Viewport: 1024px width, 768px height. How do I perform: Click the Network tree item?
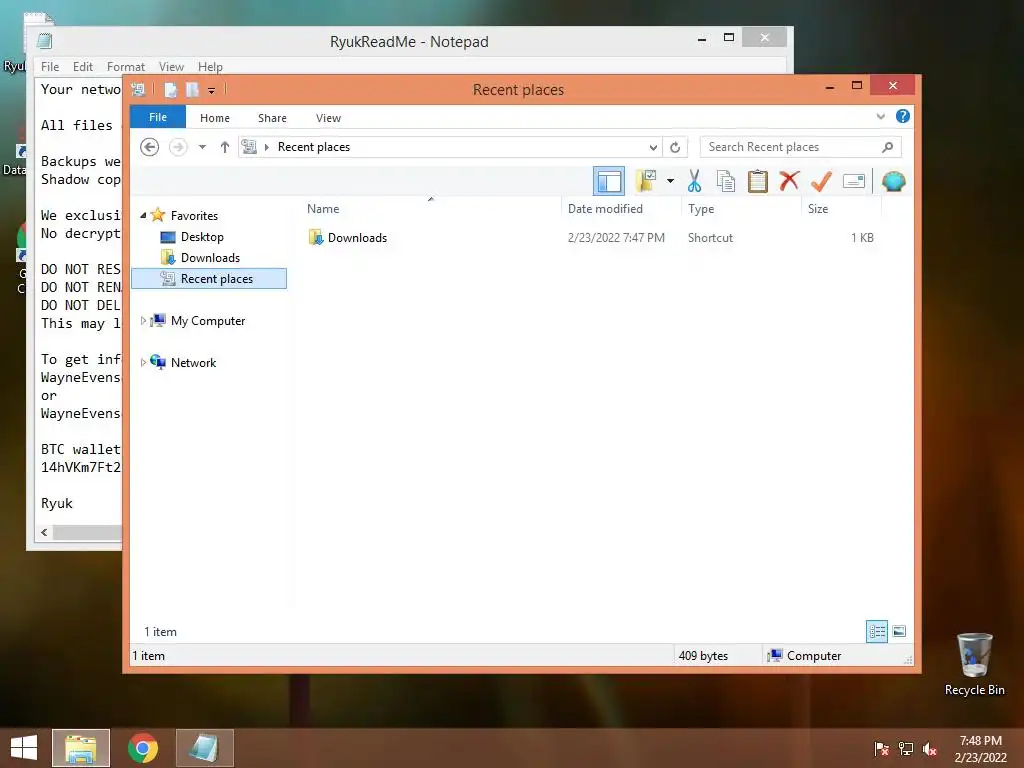[x=193, y=362]
